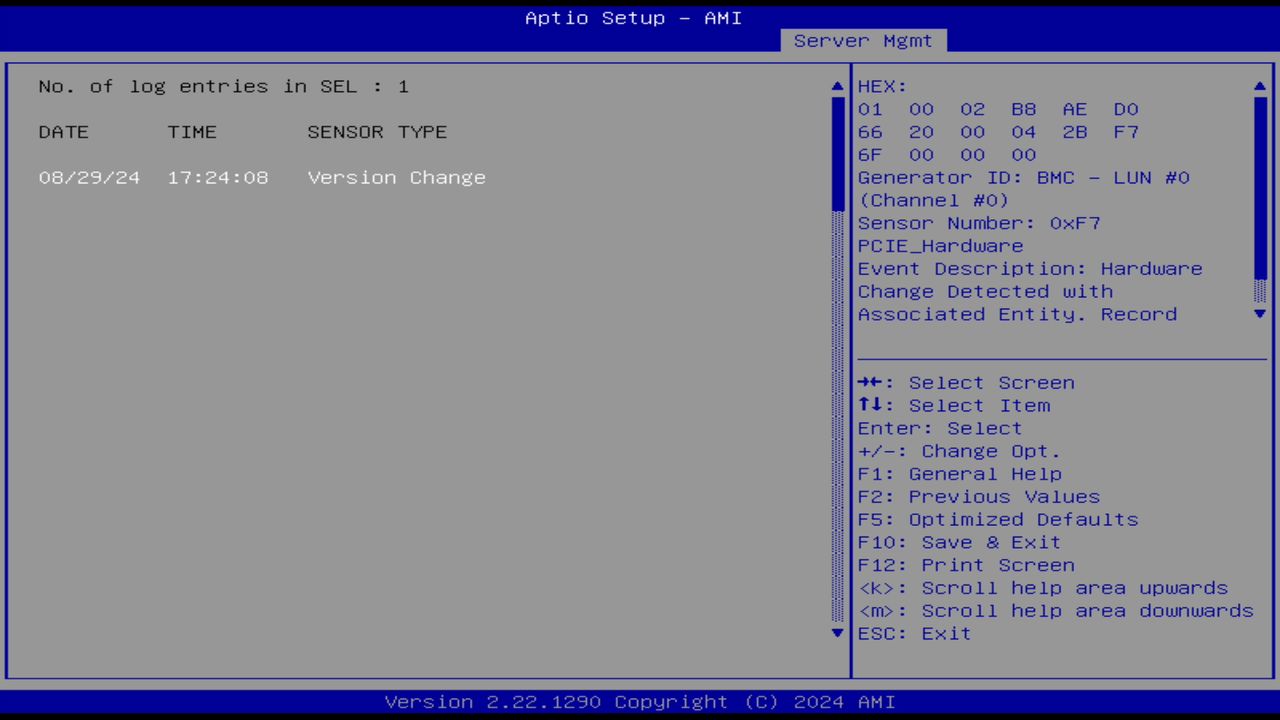Image resolution: width=1280 pixels, height=720 pixels.
Task: Click the main list scroll-down arrow
Action: [838, 633]
